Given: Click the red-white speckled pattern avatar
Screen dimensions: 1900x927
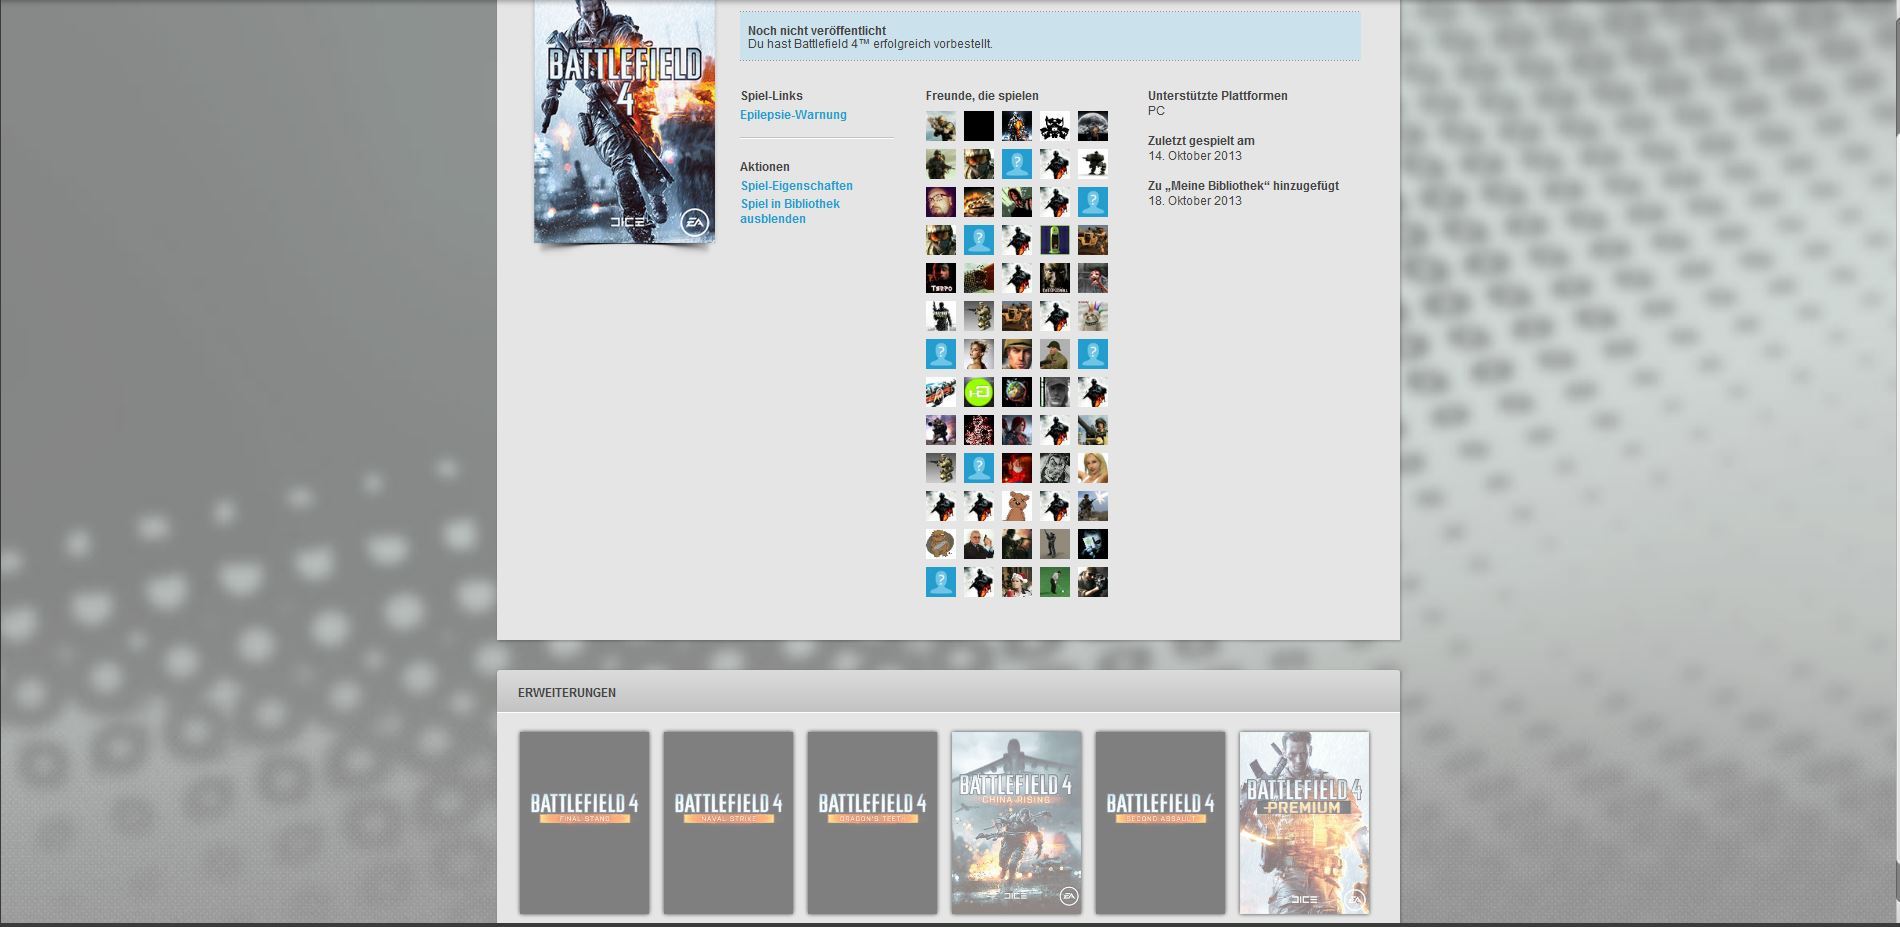Looking at the screenshot, I should pyautogui.click(x=979, y=430).
